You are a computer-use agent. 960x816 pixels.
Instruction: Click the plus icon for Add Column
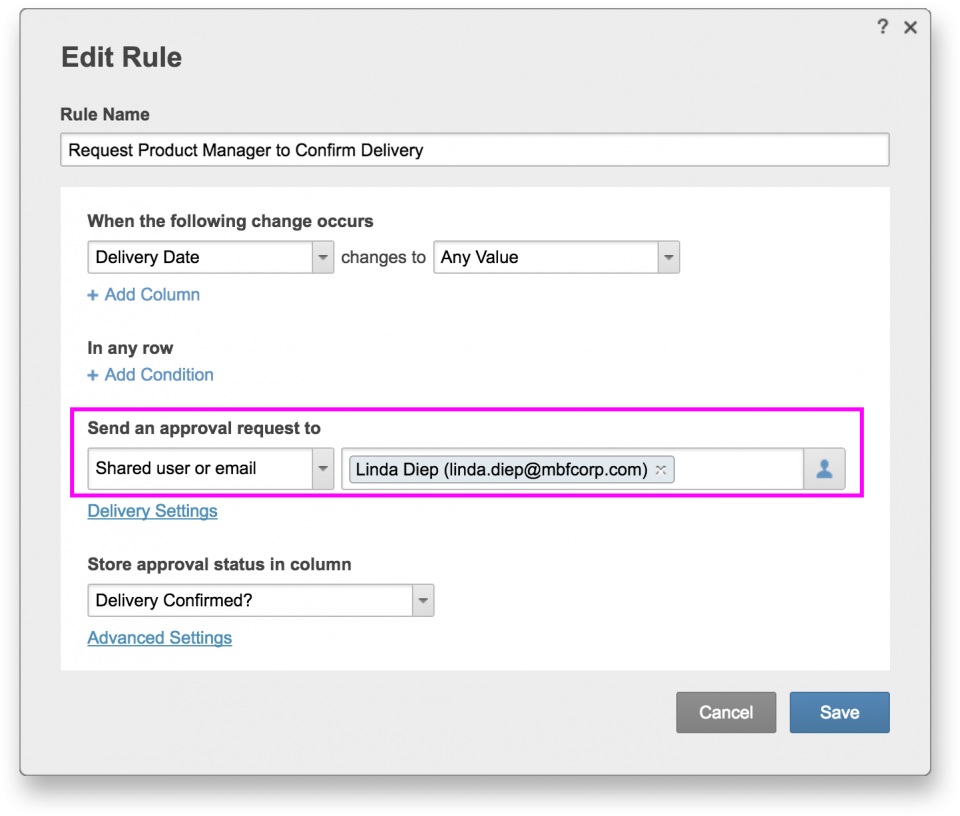pos(93,295)
